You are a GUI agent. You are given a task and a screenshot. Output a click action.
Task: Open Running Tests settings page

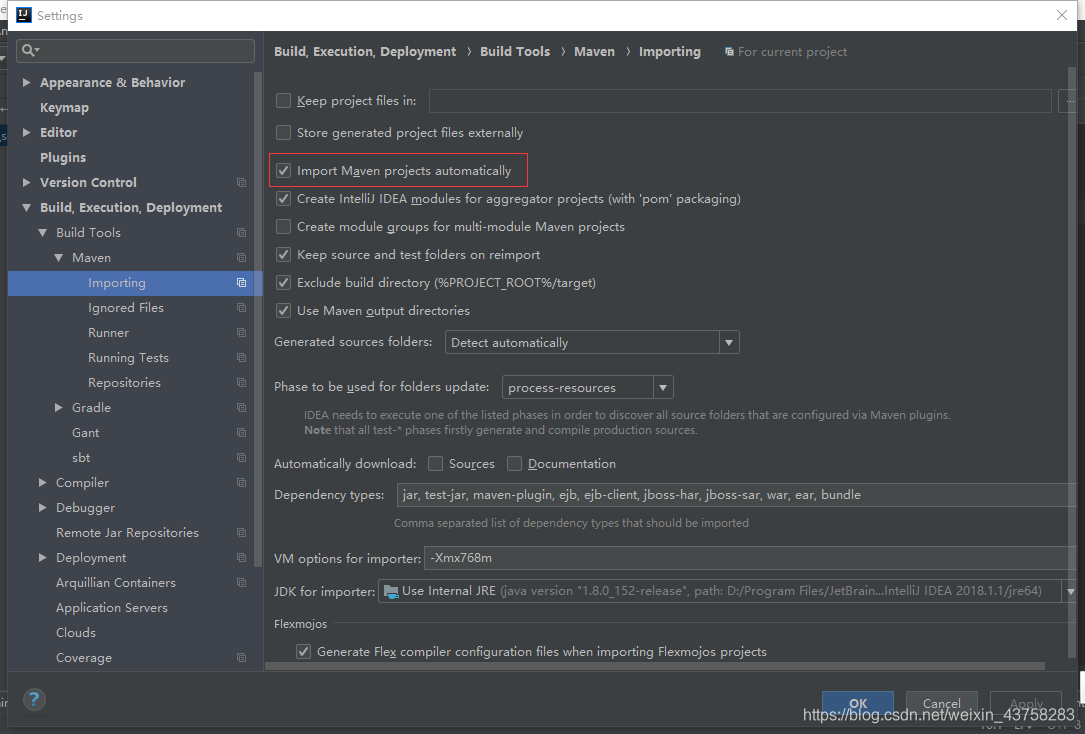[128, 358]
